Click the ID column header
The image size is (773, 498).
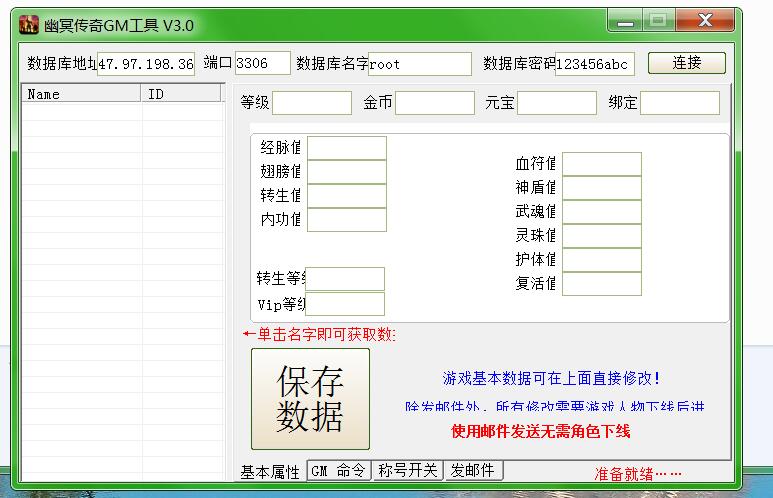[181, 94]
